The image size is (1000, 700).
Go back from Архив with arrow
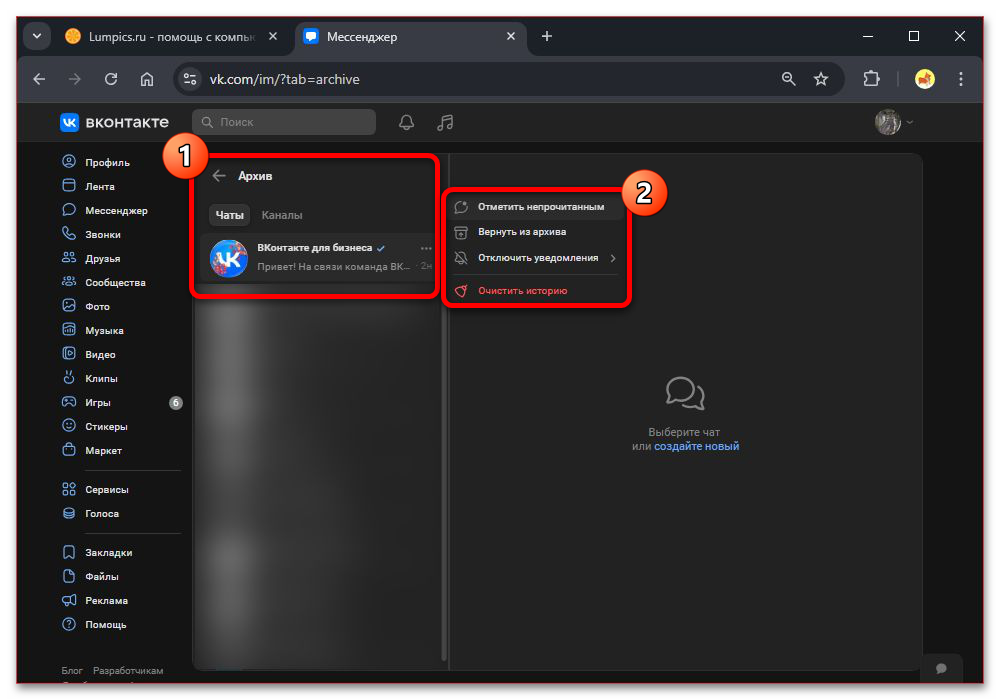coord(219,176)
